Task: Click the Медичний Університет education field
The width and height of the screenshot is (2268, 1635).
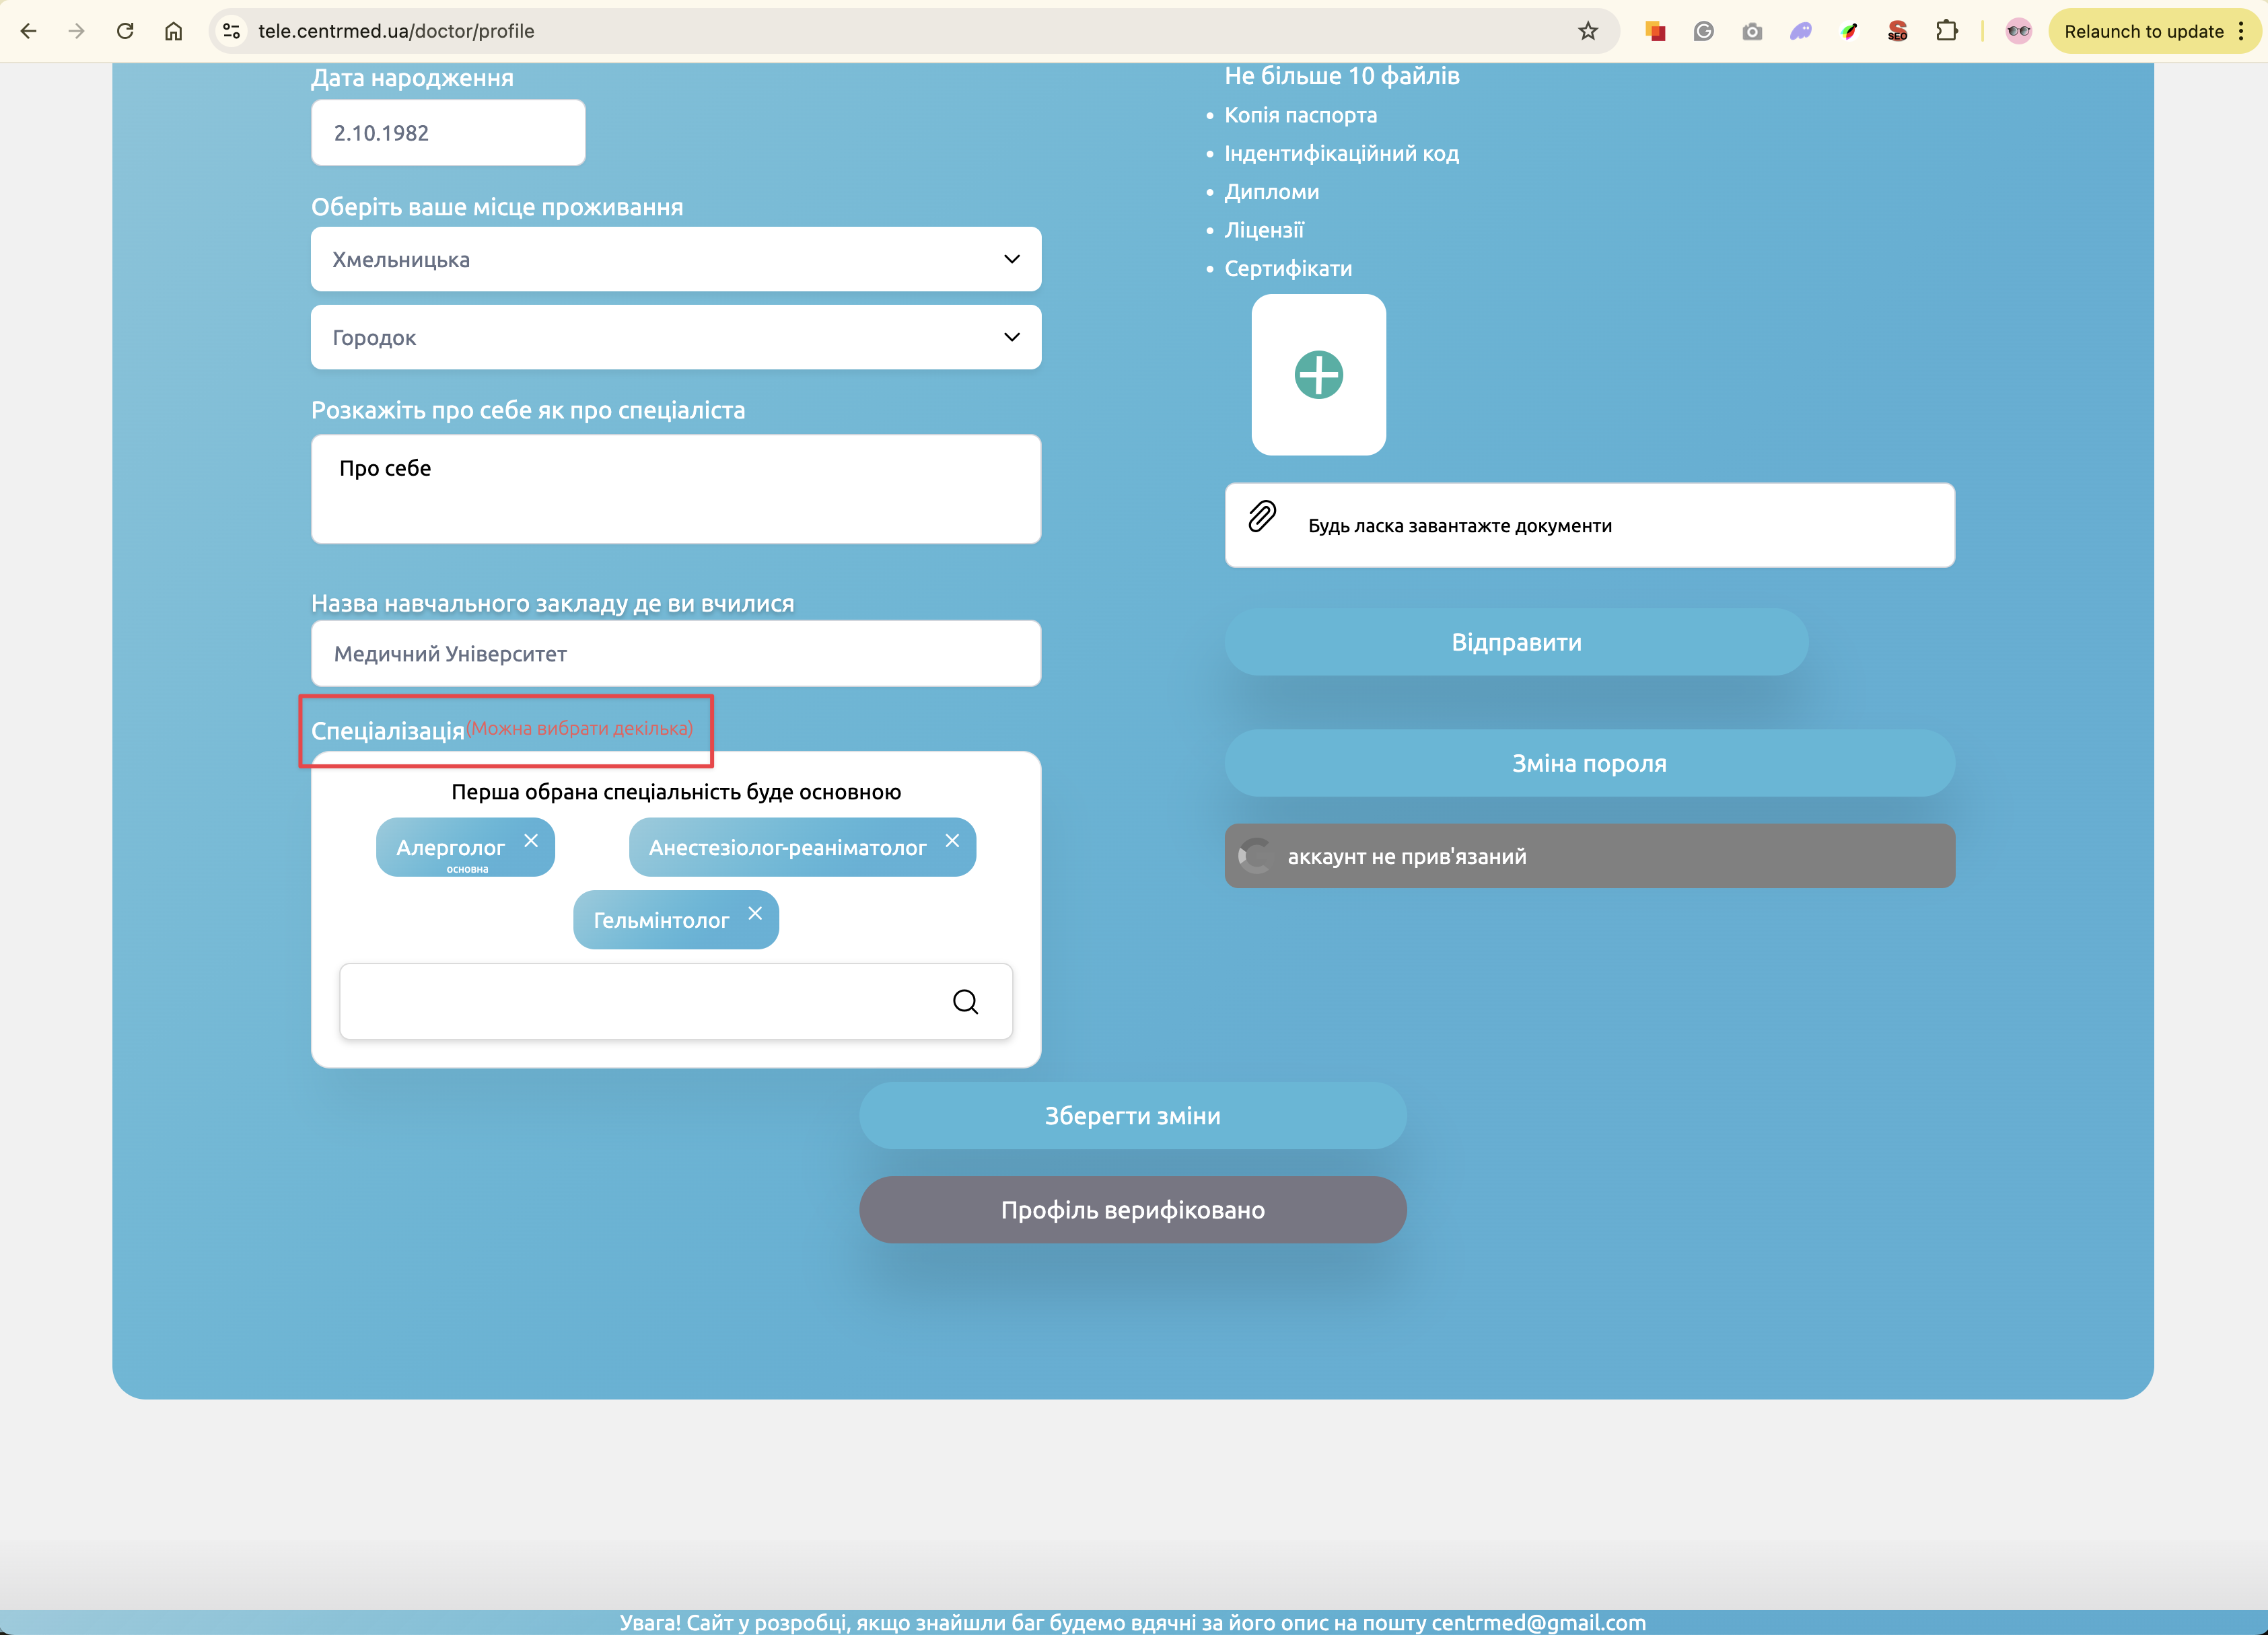Action: (675, 653)
